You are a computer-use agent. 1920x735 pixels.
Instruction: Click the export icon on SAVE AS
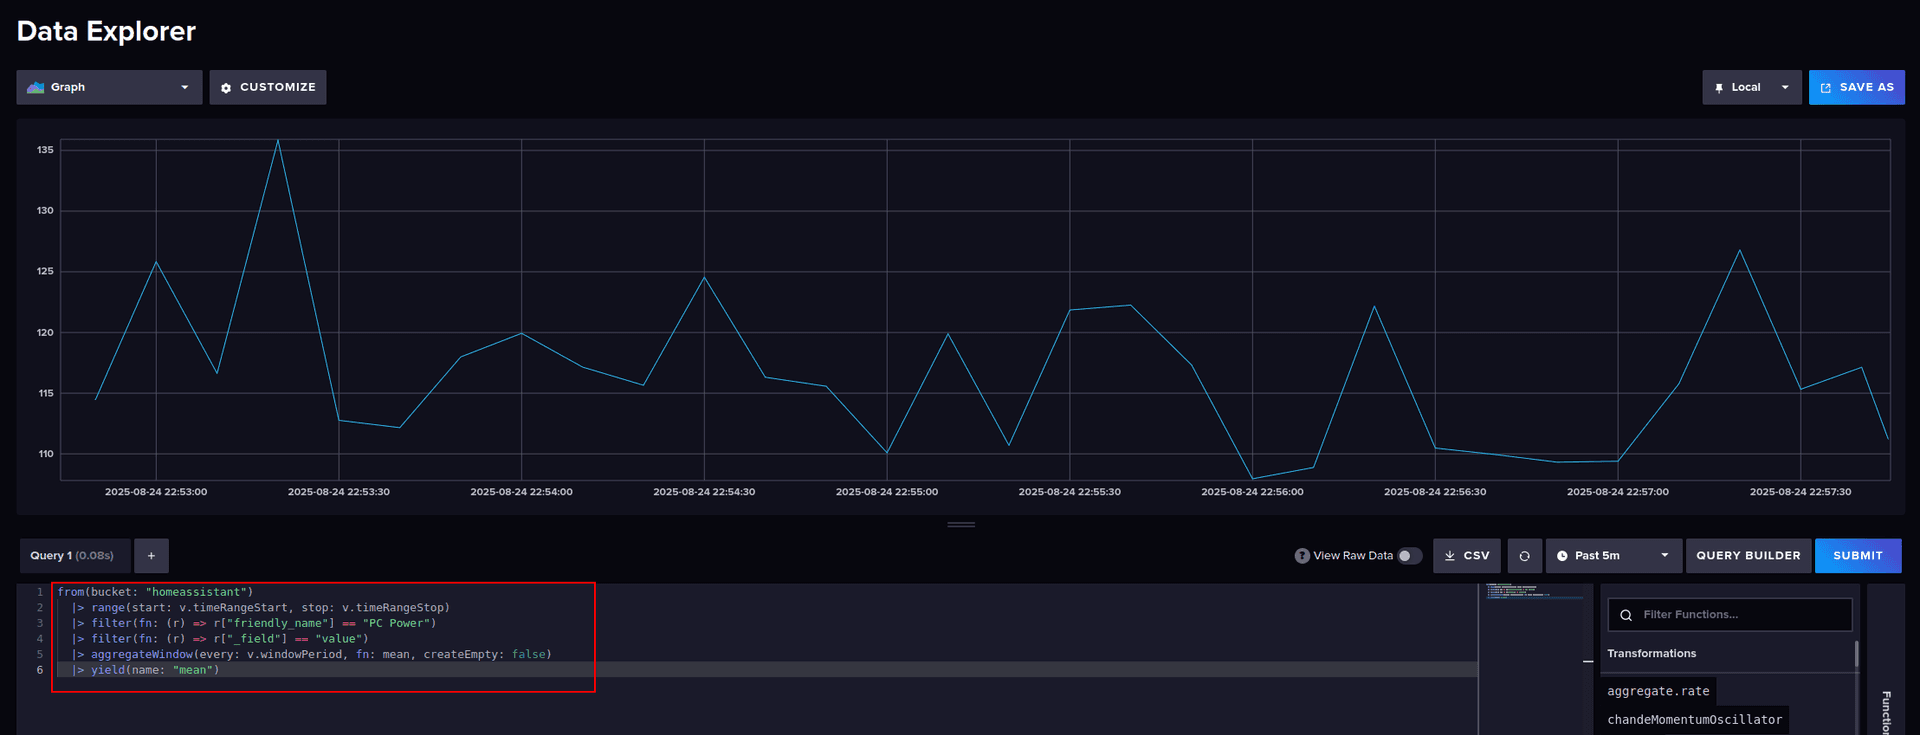coord(1826,88)
